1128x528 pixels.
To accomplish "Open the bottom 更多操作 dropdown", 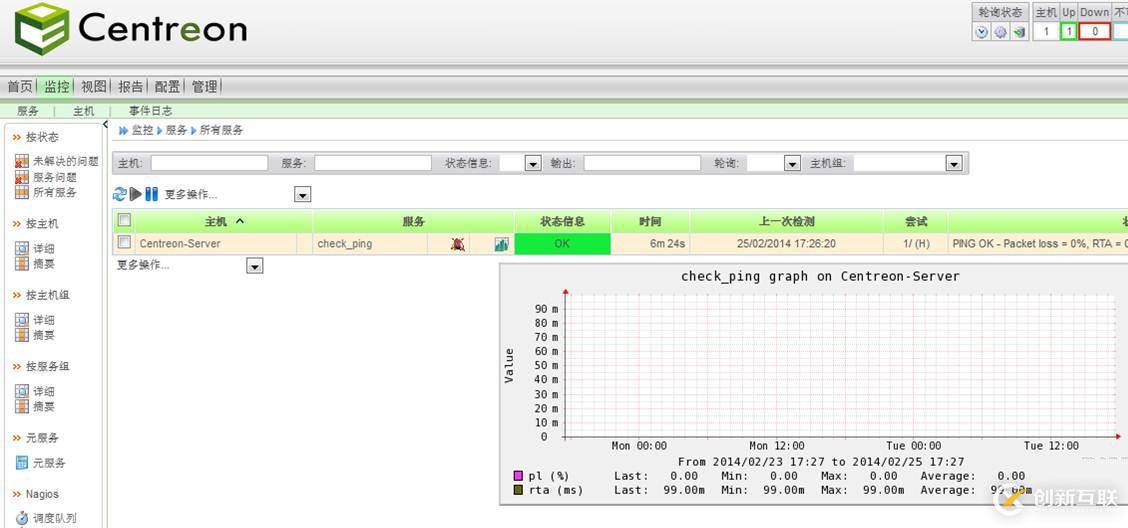I will (255, 267).
